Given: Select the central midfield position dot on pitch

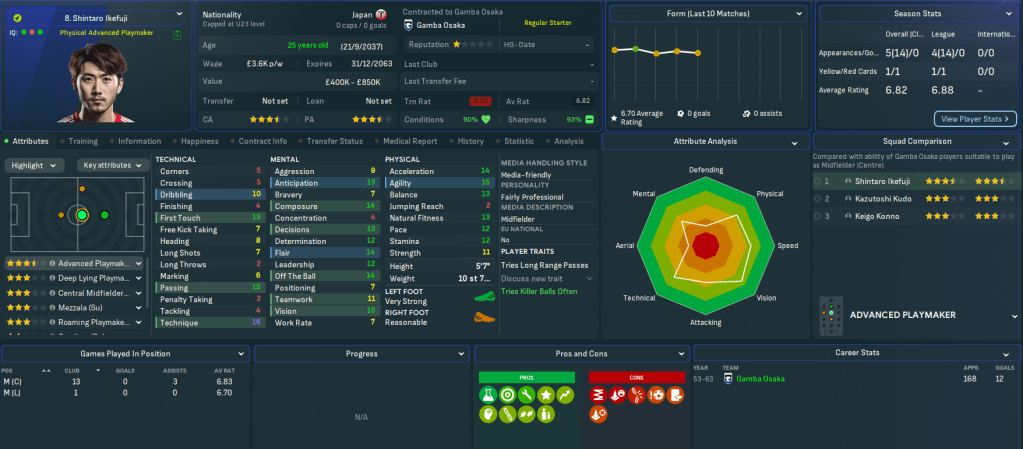Looking at the screenshot, I should (x=82, y=214).
